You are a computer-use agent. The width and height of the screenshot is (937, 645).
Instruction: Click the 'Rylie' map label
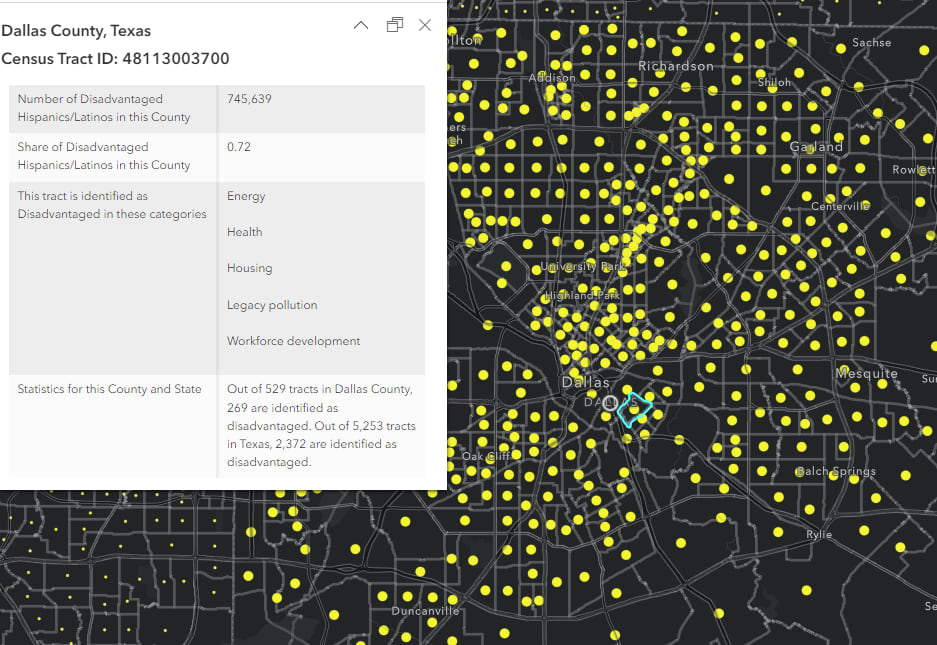819,534
